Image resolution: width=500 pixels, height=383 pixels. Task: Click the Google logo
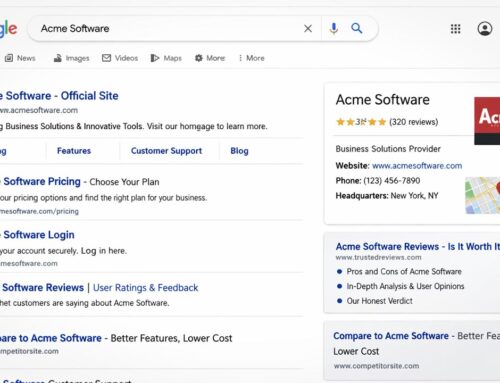point(8,29)
